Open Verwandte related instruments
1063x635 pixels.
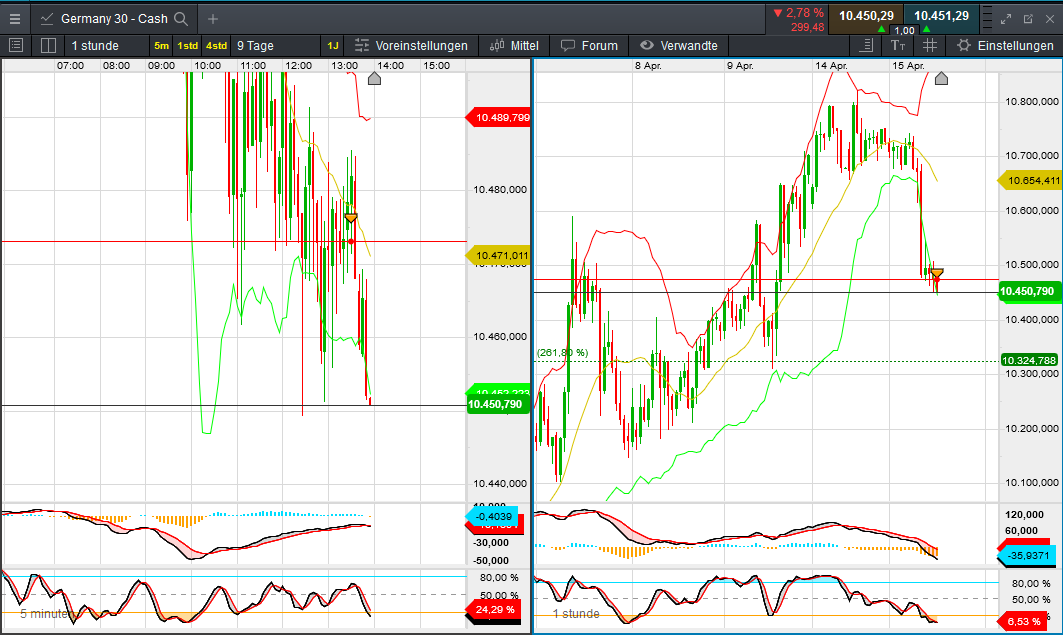(679, 45)
